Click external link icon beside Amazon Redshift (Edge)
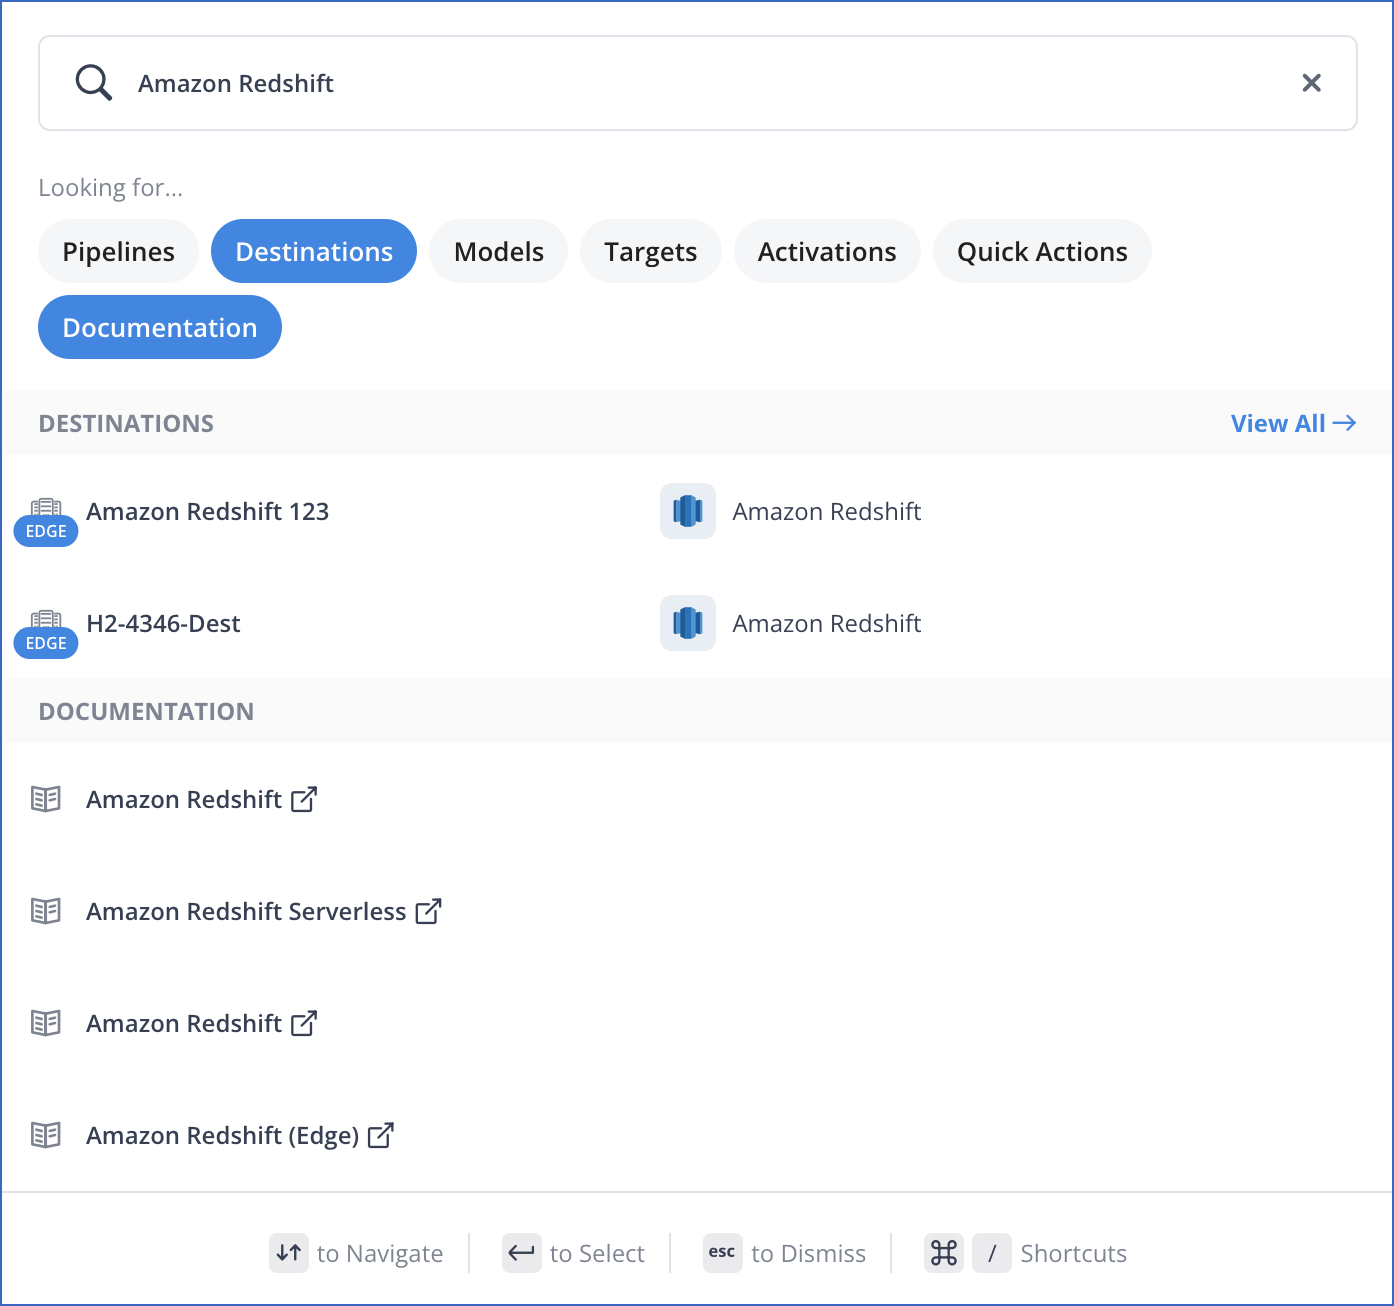1394x1306 pixels. pos(381,1135)
